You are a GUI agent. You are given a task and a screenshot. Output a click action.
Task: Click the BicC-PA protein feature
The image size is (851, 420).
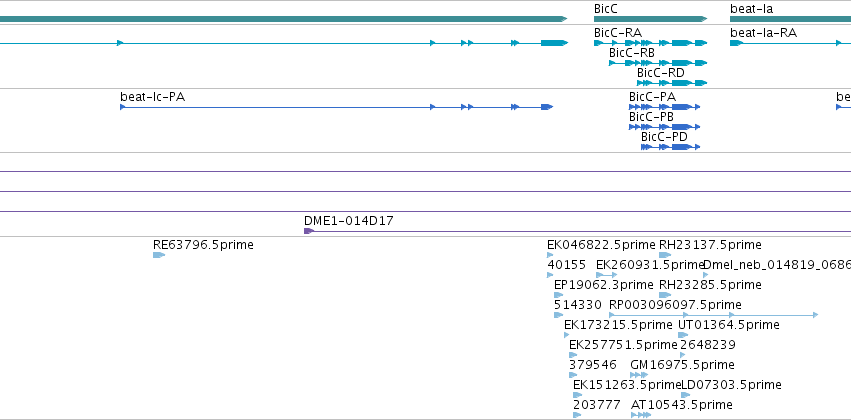[664, 107]
